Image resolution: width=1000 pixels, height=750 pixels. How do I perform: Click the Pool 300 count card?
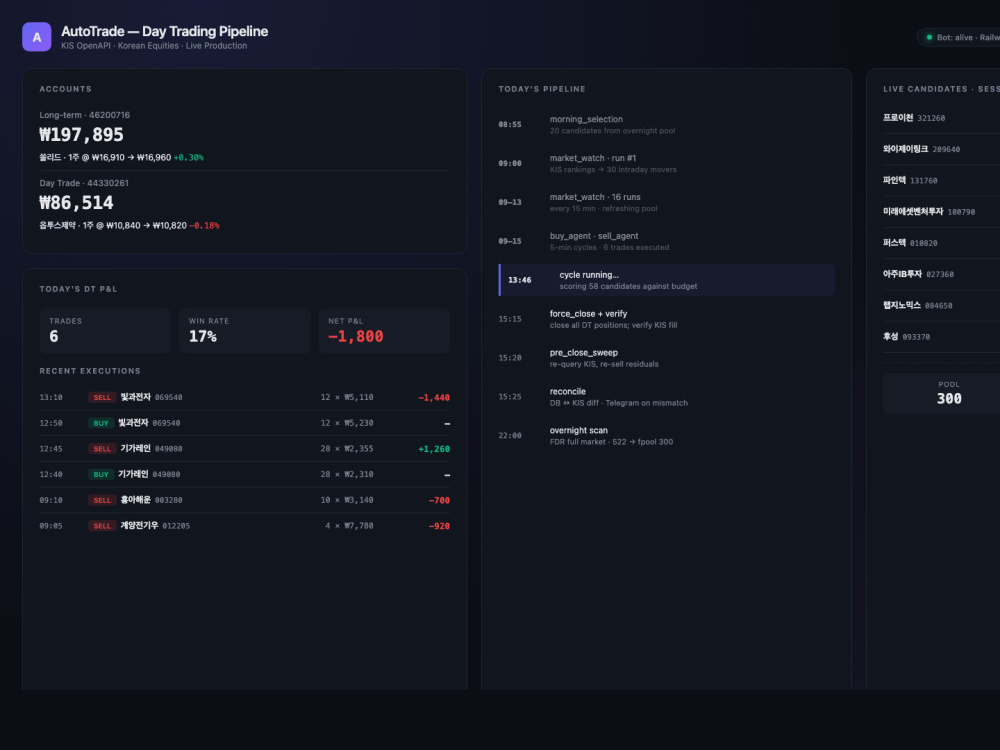943,393
